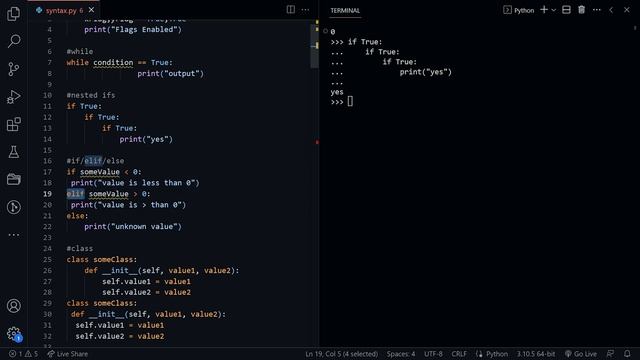This screenshot has height=360, width=640.
Task: Change end of line sequence CRLF
Action: click(x=459, y=354)
